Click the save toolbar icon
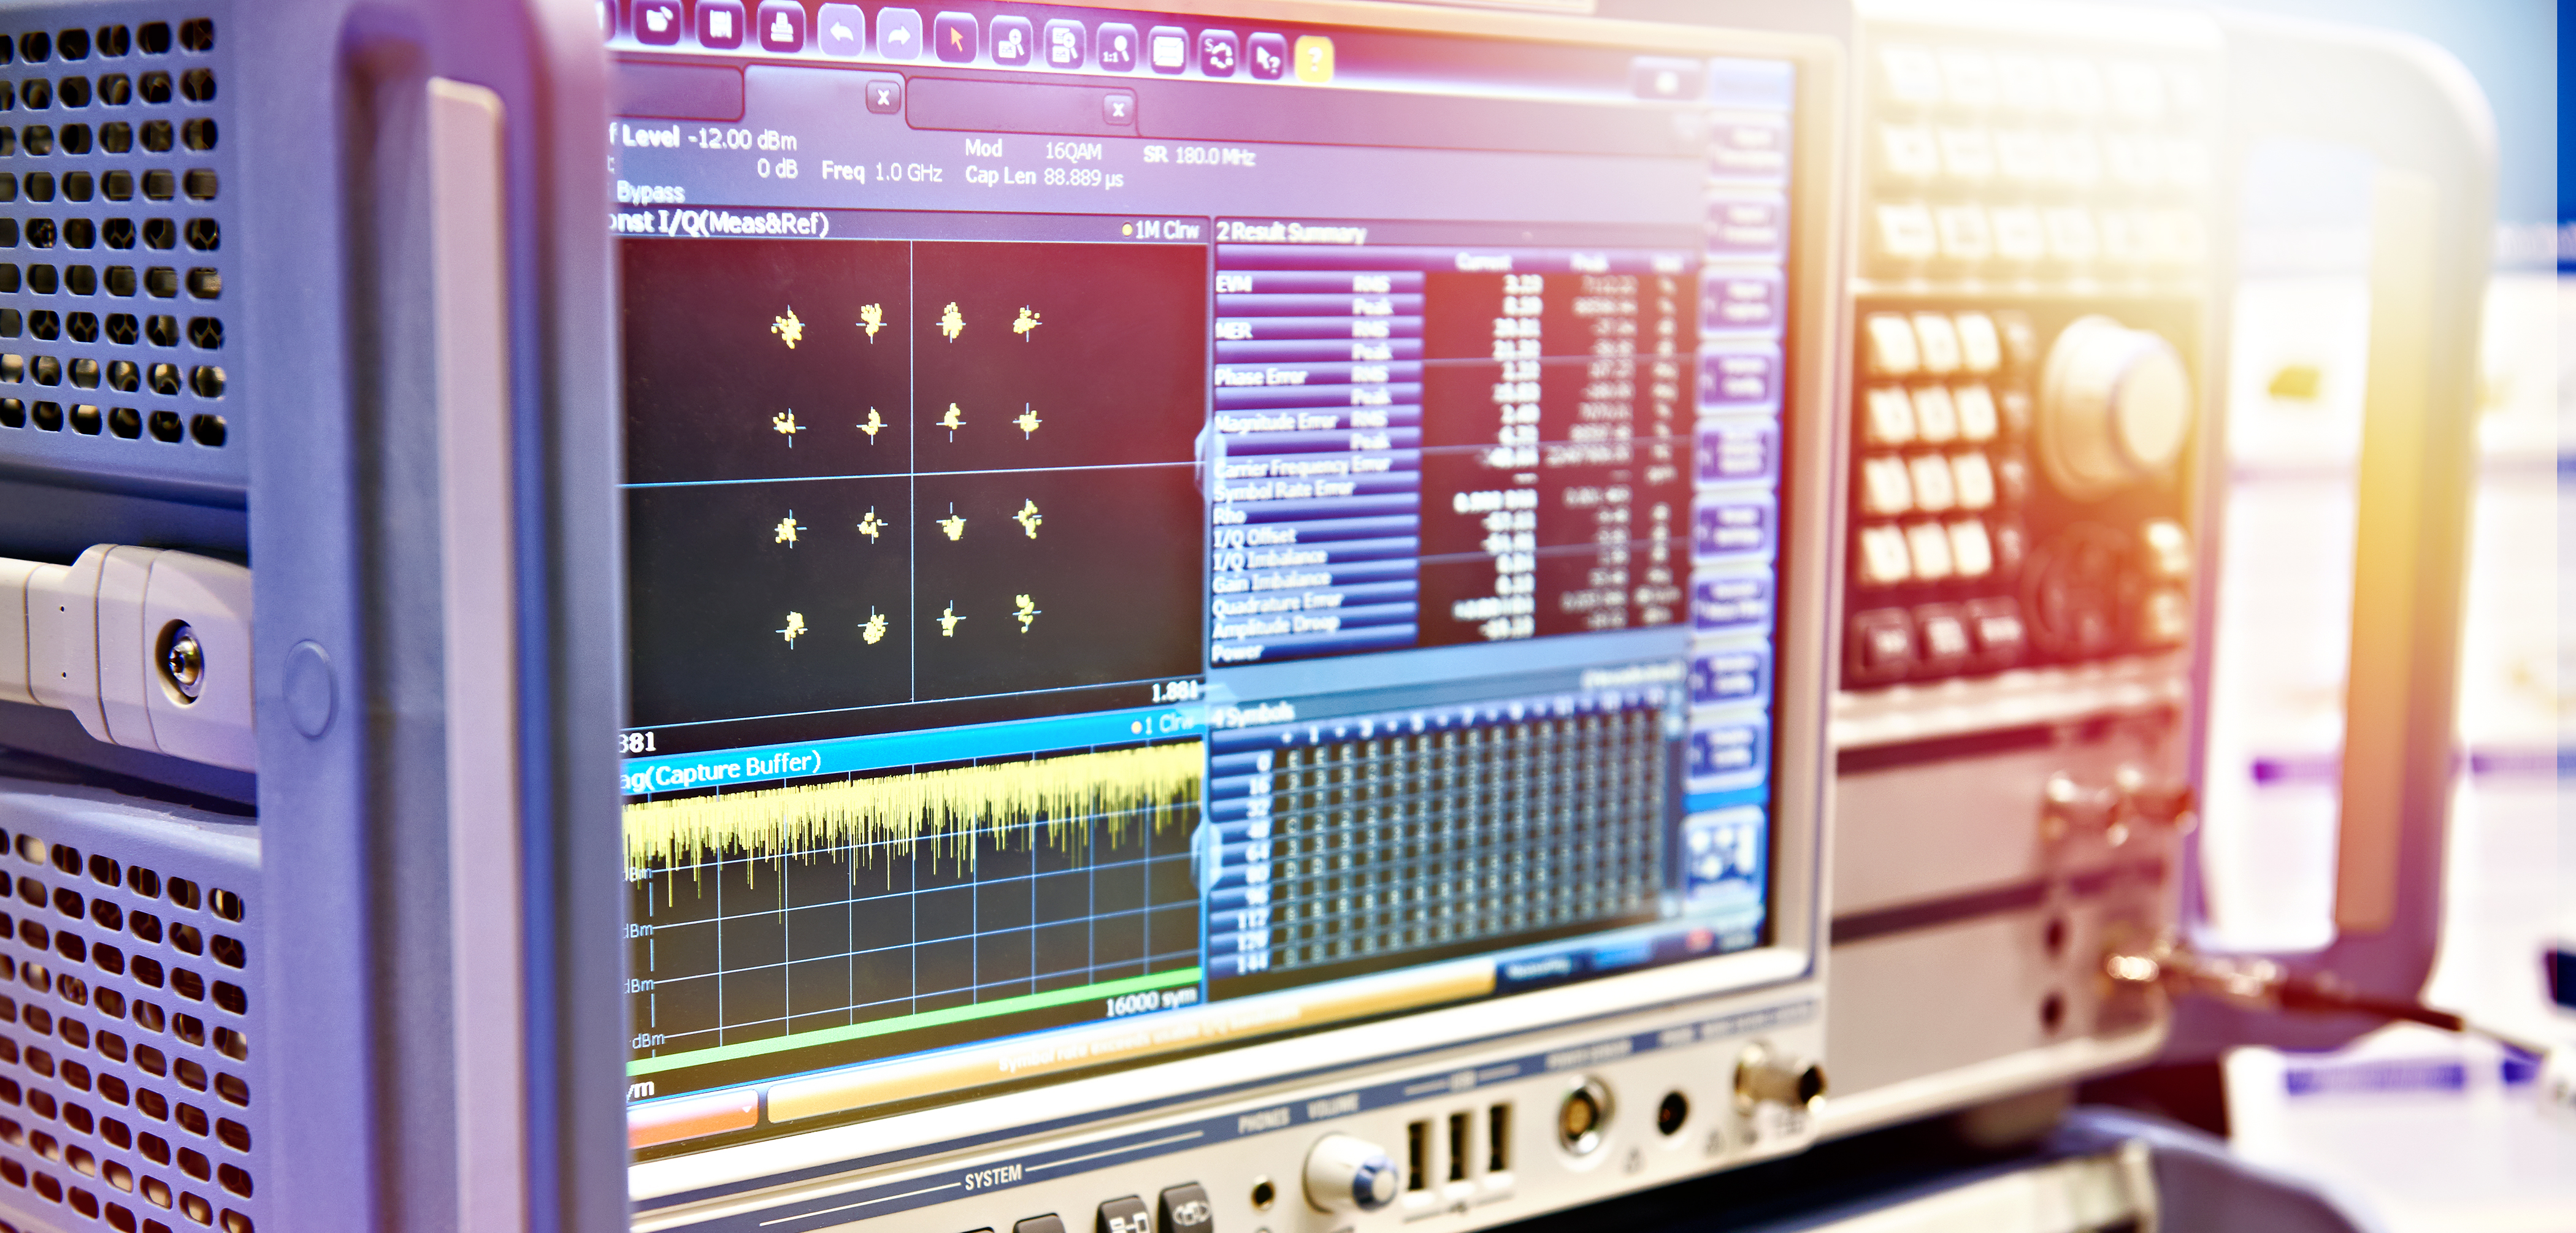2576x1233 pixels. point(719,25)
